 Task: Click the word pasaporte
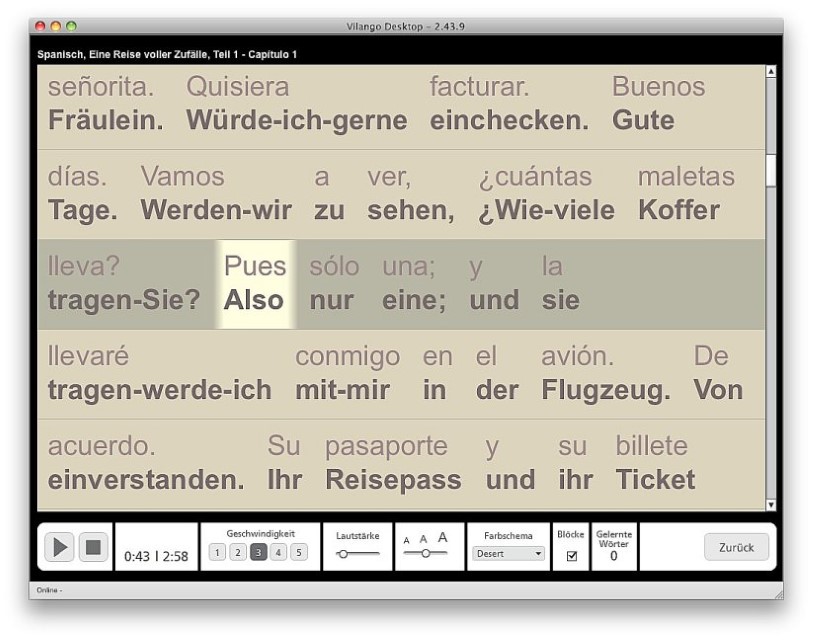click(x=386, y=447)
